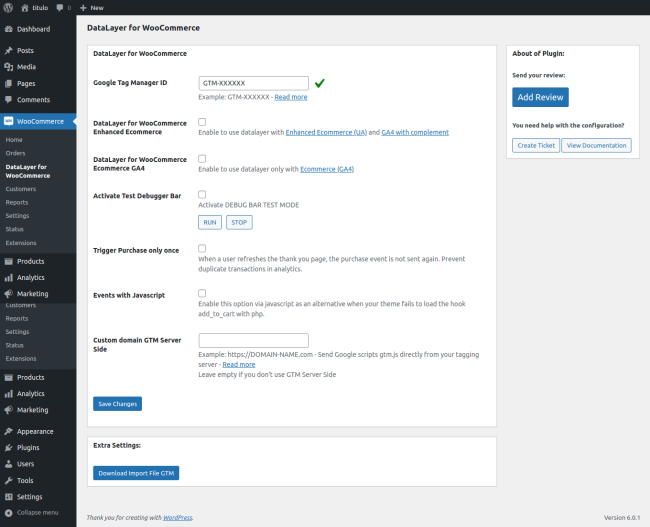This screenshot has height=527, width=650.
Task: Click the Add Review button
Action: point(540,97)
